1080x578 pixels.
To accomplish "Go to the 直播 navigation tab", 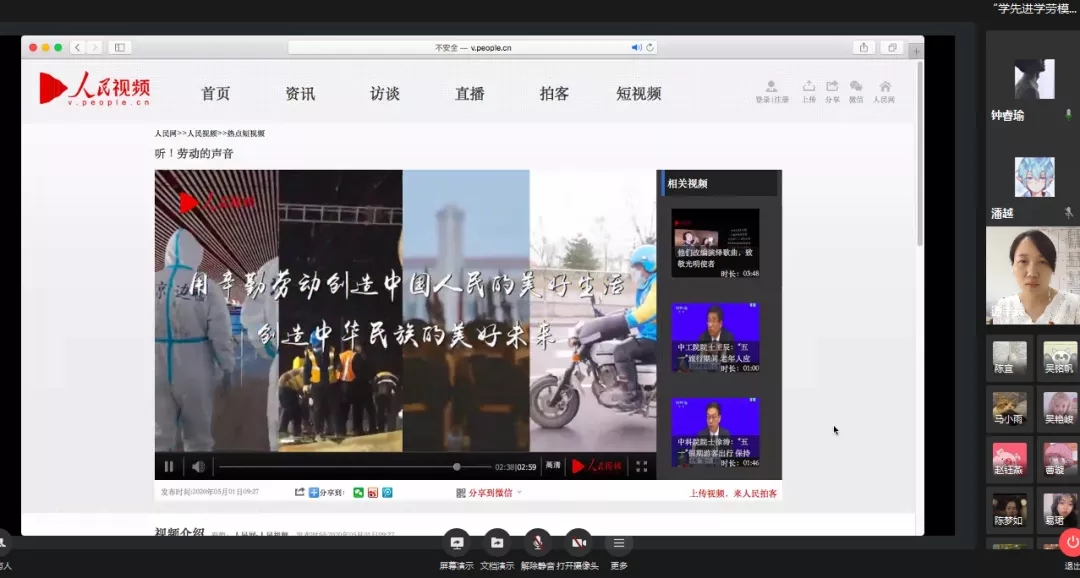I will click(x=470, y=94).
